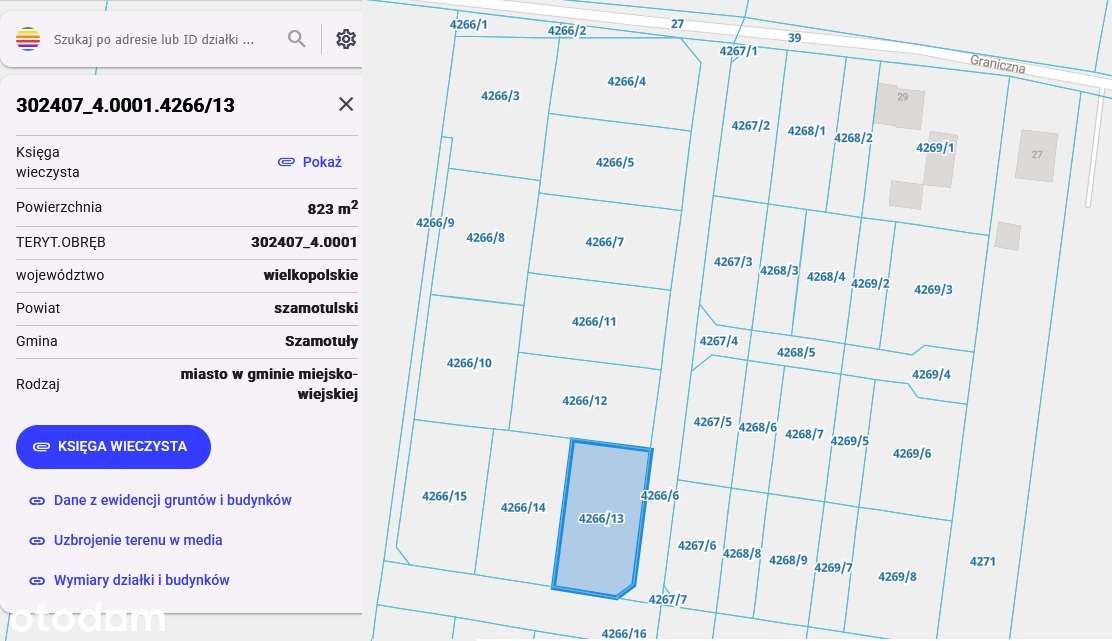Select parcel 4266/7 on the map
The image size is (1112, 641).
click(604, 243)
